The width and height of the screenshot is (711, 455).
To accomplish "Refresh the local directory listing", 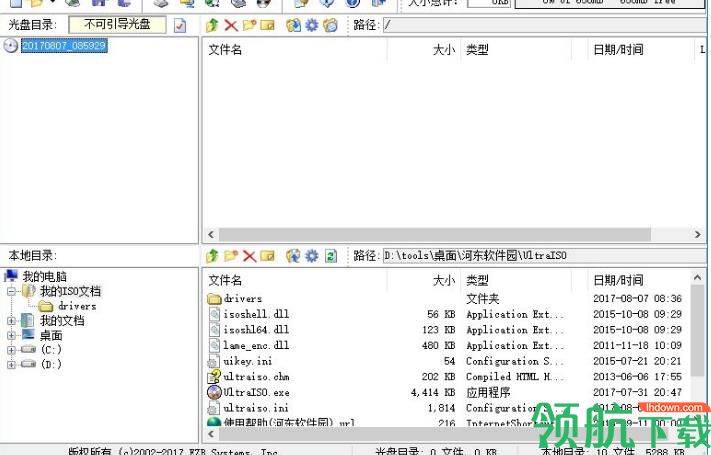I will tap(331, 256).
